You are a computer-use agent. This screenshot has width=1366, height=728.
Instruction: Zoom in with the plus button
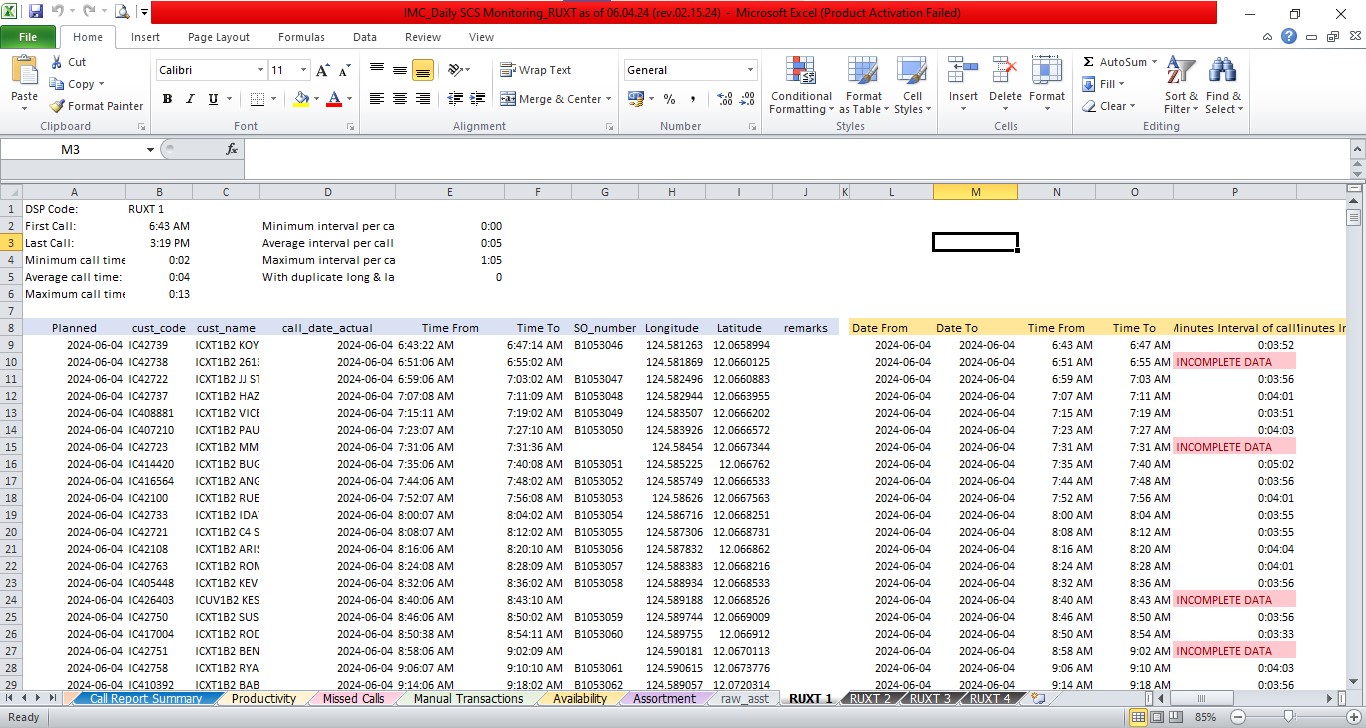1352,717
